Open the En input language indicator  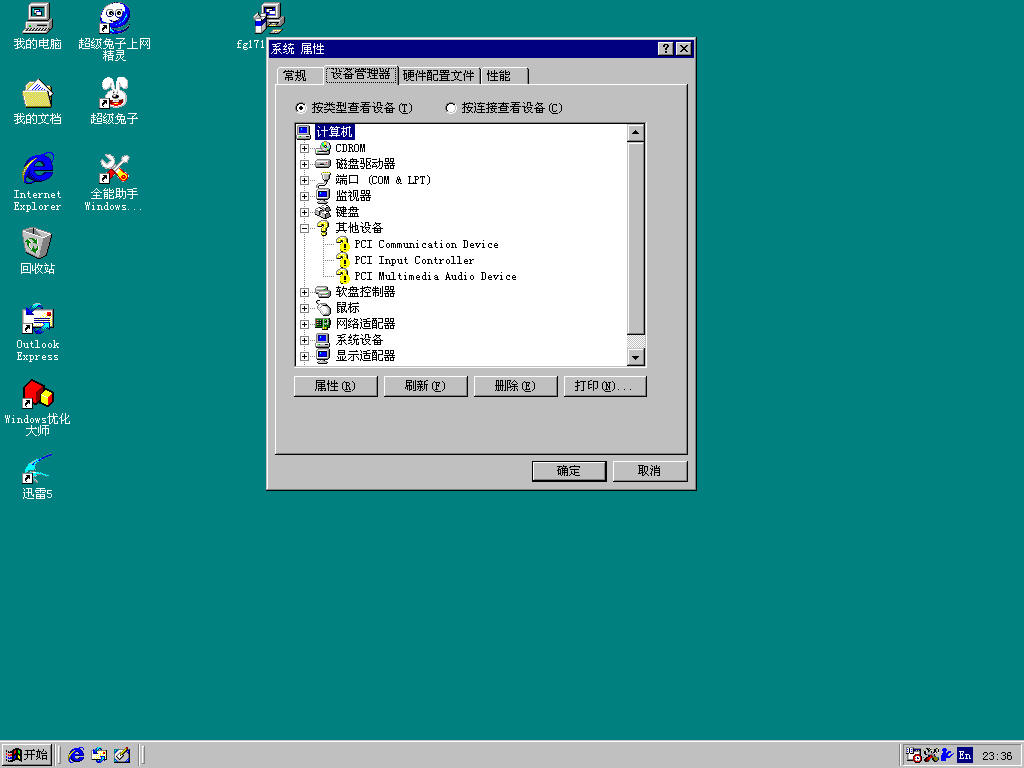tap(965, 756)
